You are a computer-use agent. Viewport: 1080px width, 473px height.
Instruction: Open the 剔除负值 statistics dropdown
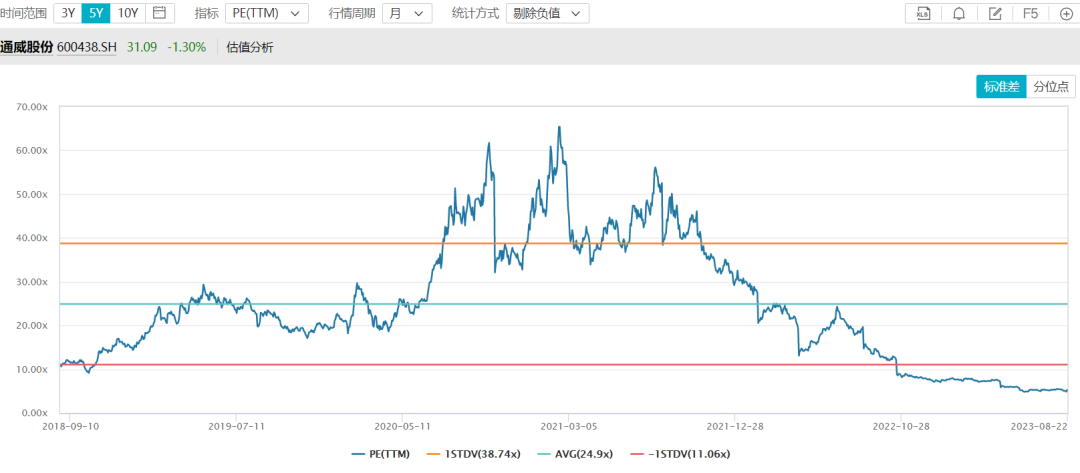tap(547, 13)
